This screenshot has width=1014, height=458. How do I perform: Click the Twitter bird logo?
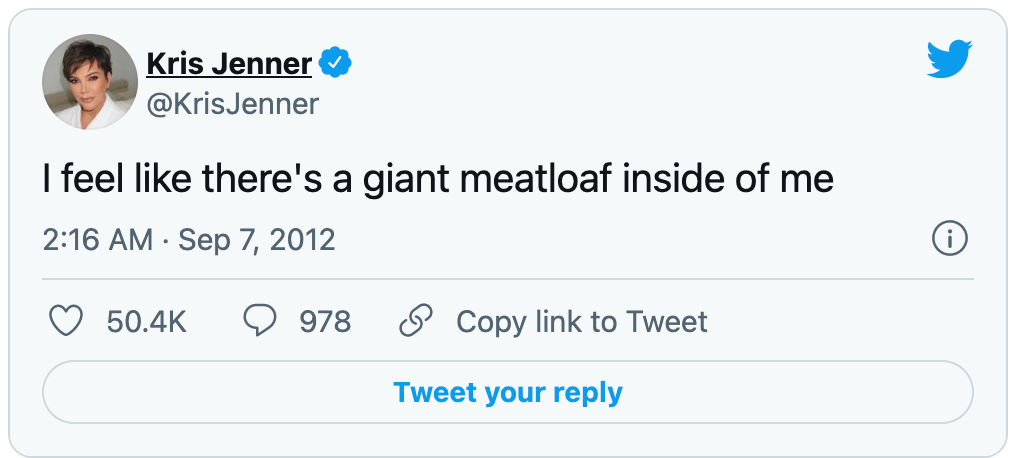[949, 62]
